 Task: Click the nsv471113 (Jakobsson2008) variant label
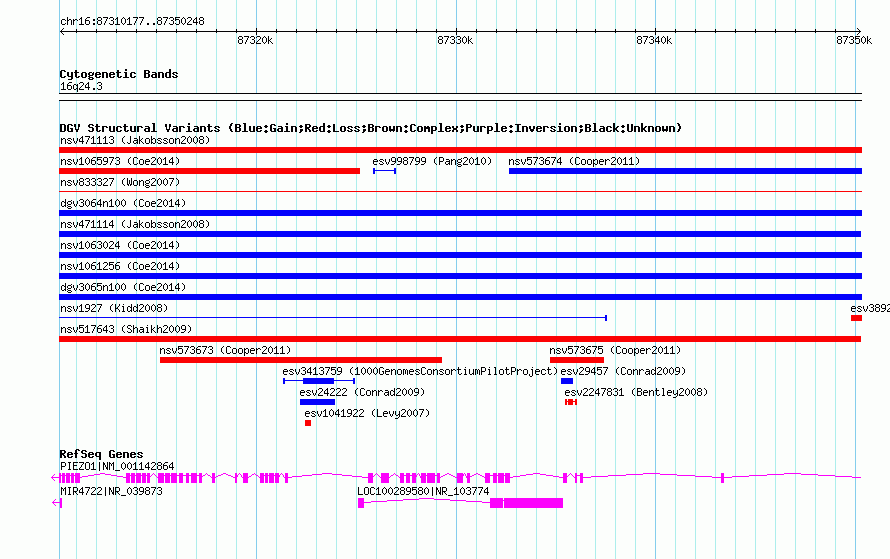[x=135, y=140]
